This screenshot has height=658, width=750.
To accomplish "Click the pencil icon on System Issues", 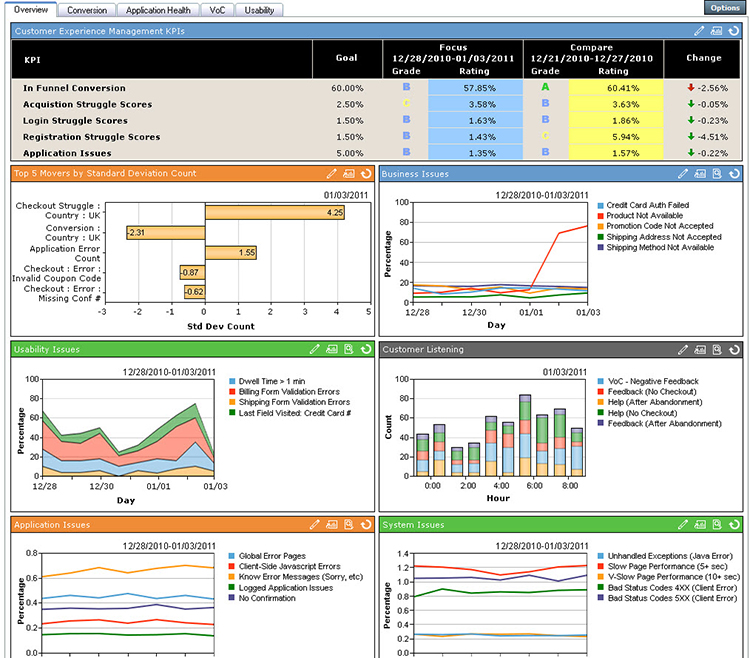I will tap(684, 524).
